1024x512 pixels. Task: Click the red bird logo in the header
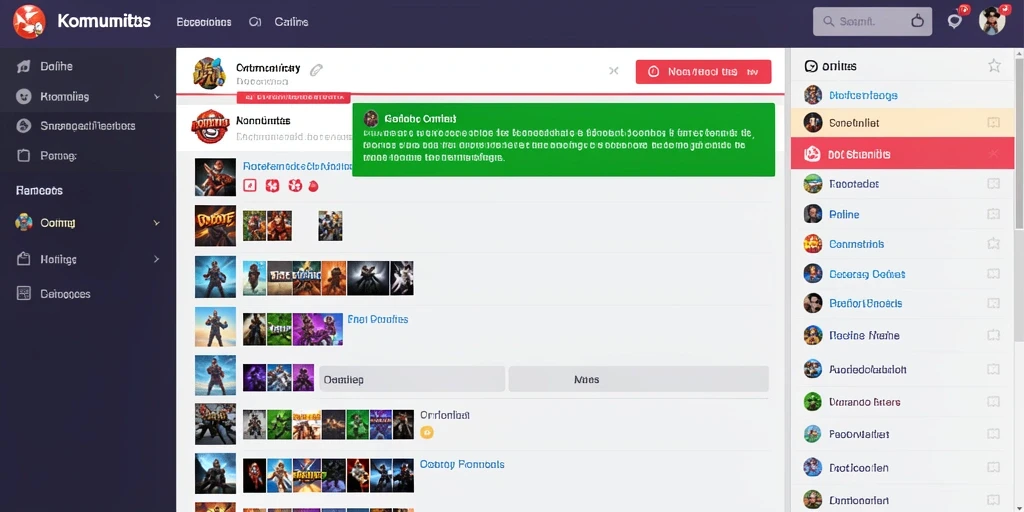[29, 22]
